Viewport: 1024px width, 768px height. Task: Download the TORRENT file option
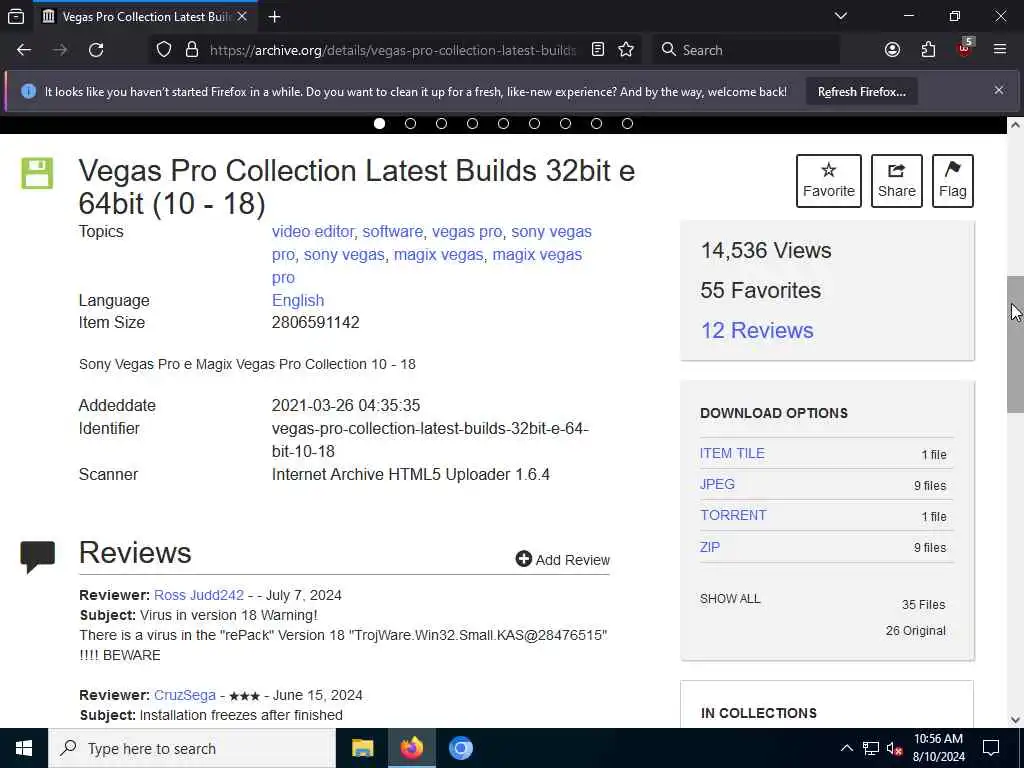733,515
